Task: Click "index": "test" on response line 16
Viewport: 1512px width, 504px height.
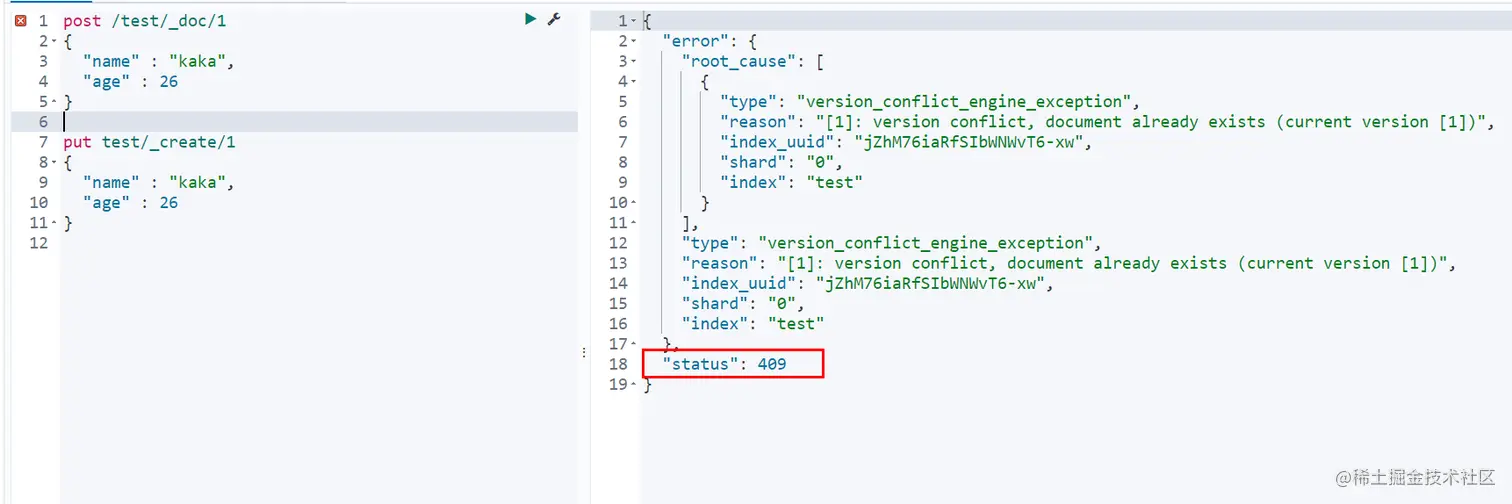Action: coord(752,324)
